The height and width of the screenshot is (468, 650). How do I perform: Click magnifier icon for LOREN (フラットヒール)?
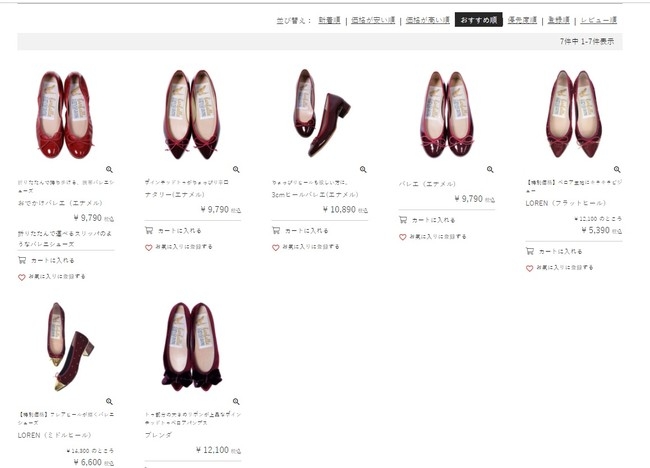(x=617, y=169)
